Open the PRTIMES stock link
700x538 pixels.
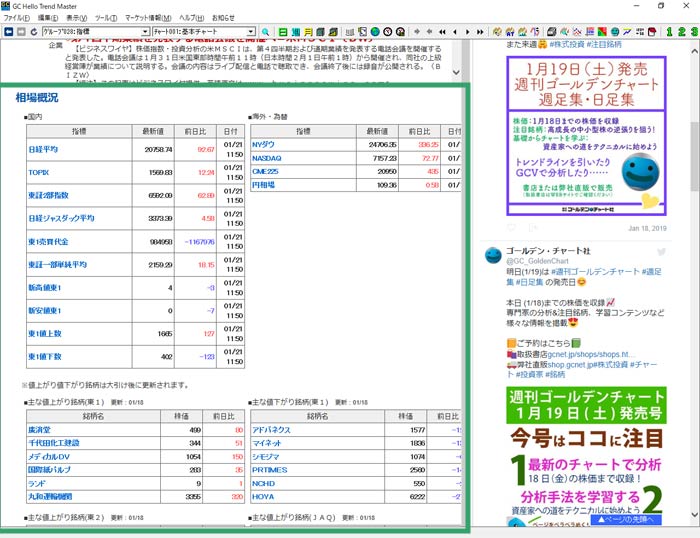(270, 470)
